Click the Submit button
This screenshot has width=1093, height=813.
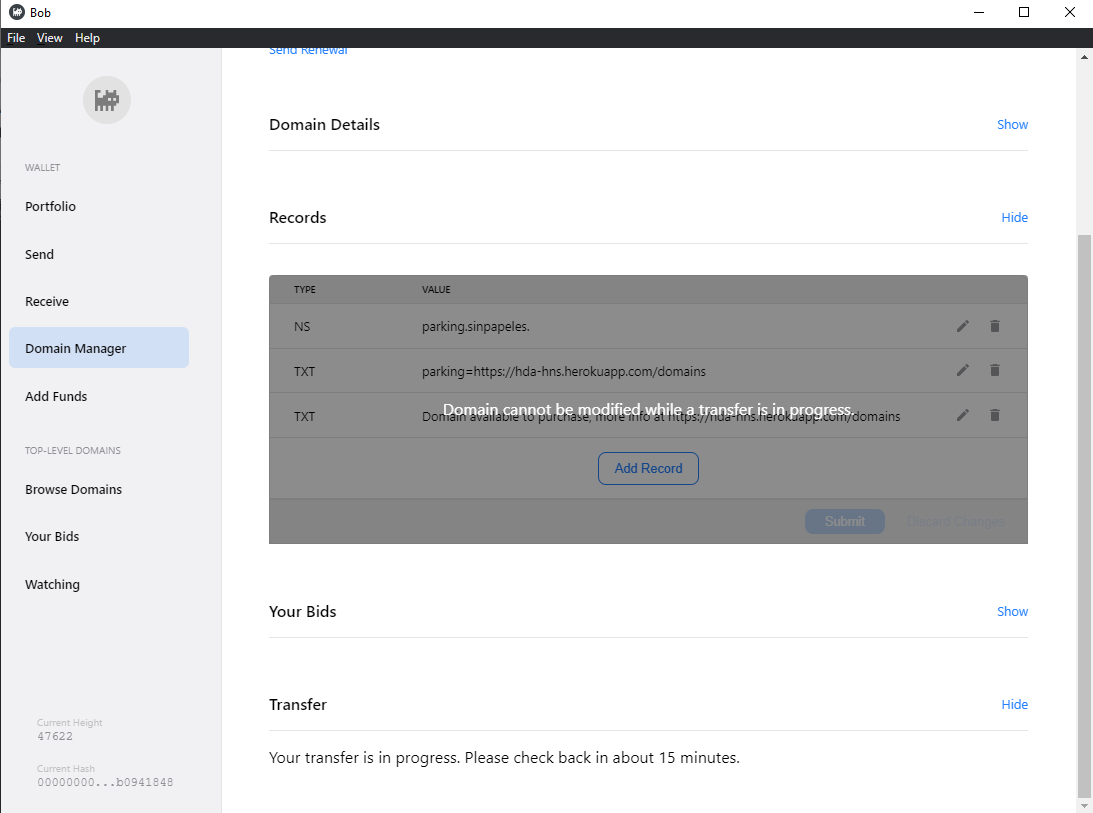[x=845, y=521]
